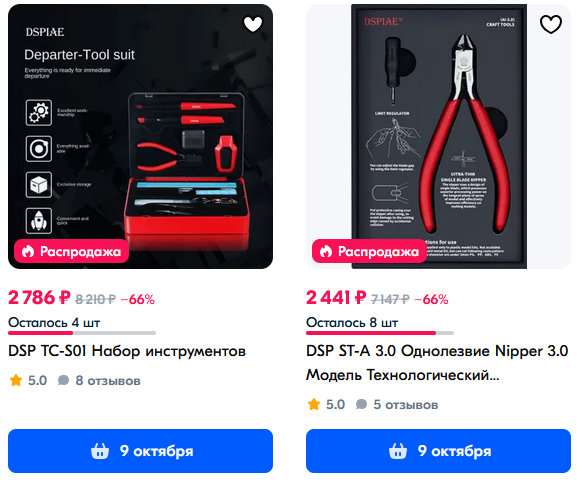The width and height of the screenshot is (583, 489).
Task: Open the single blade nipper product image
Action: [438, 136]
